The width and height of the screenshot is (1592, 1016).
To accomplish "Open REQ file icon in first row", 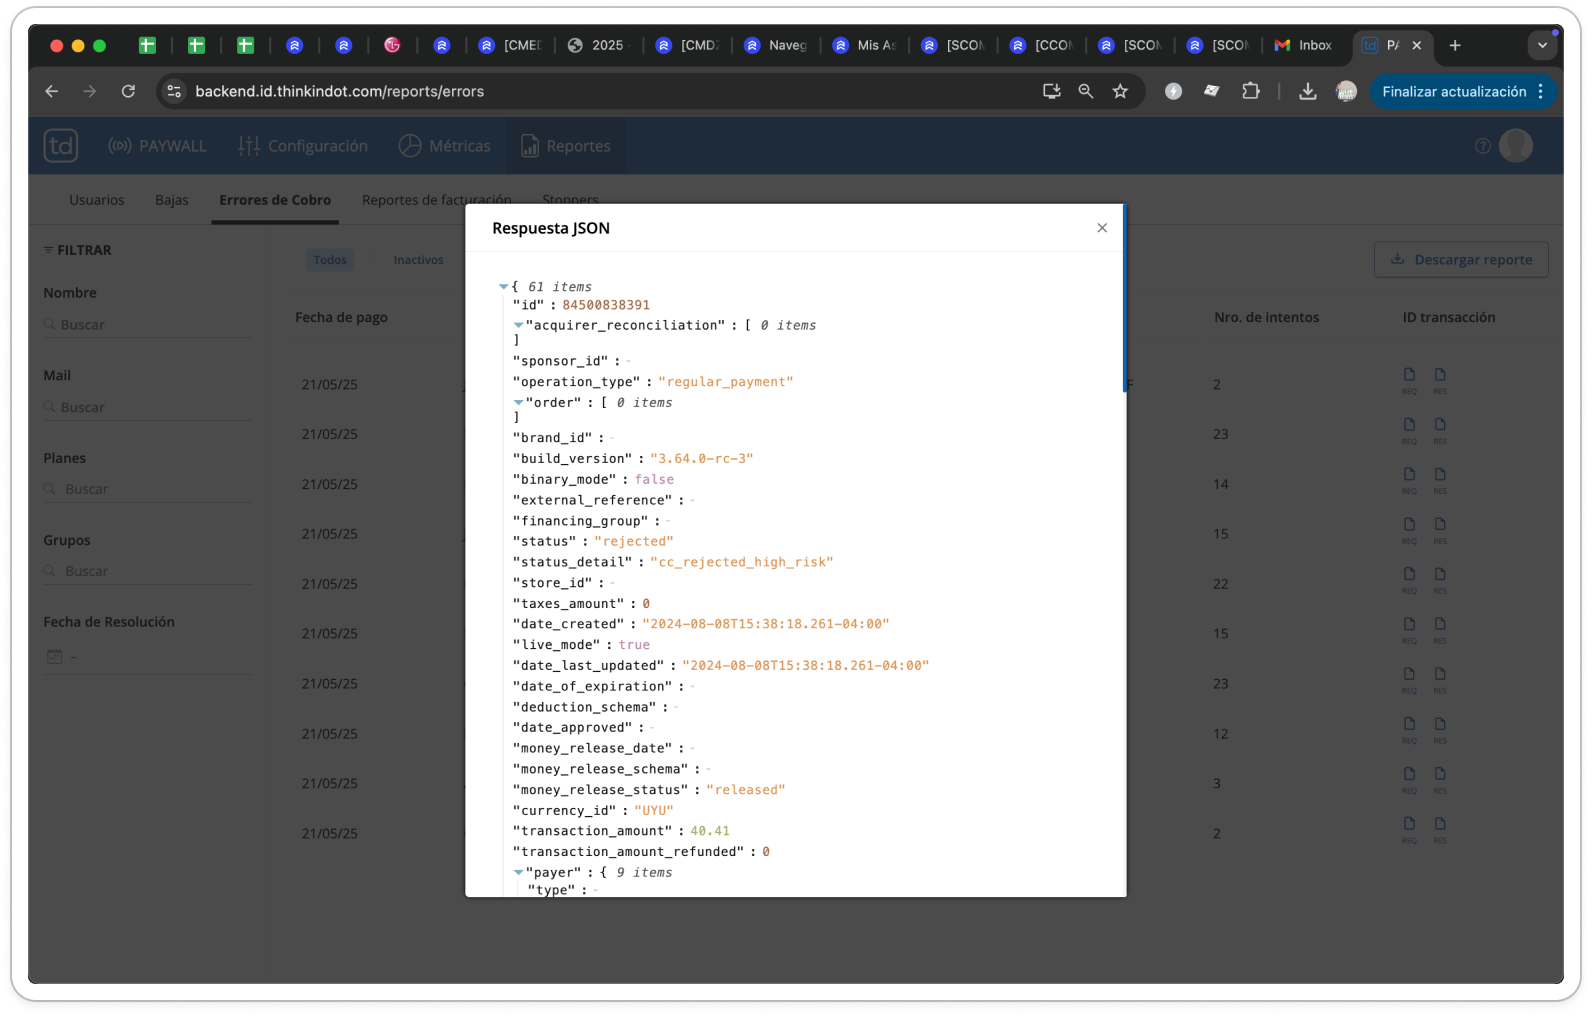I will point(1409,378).
